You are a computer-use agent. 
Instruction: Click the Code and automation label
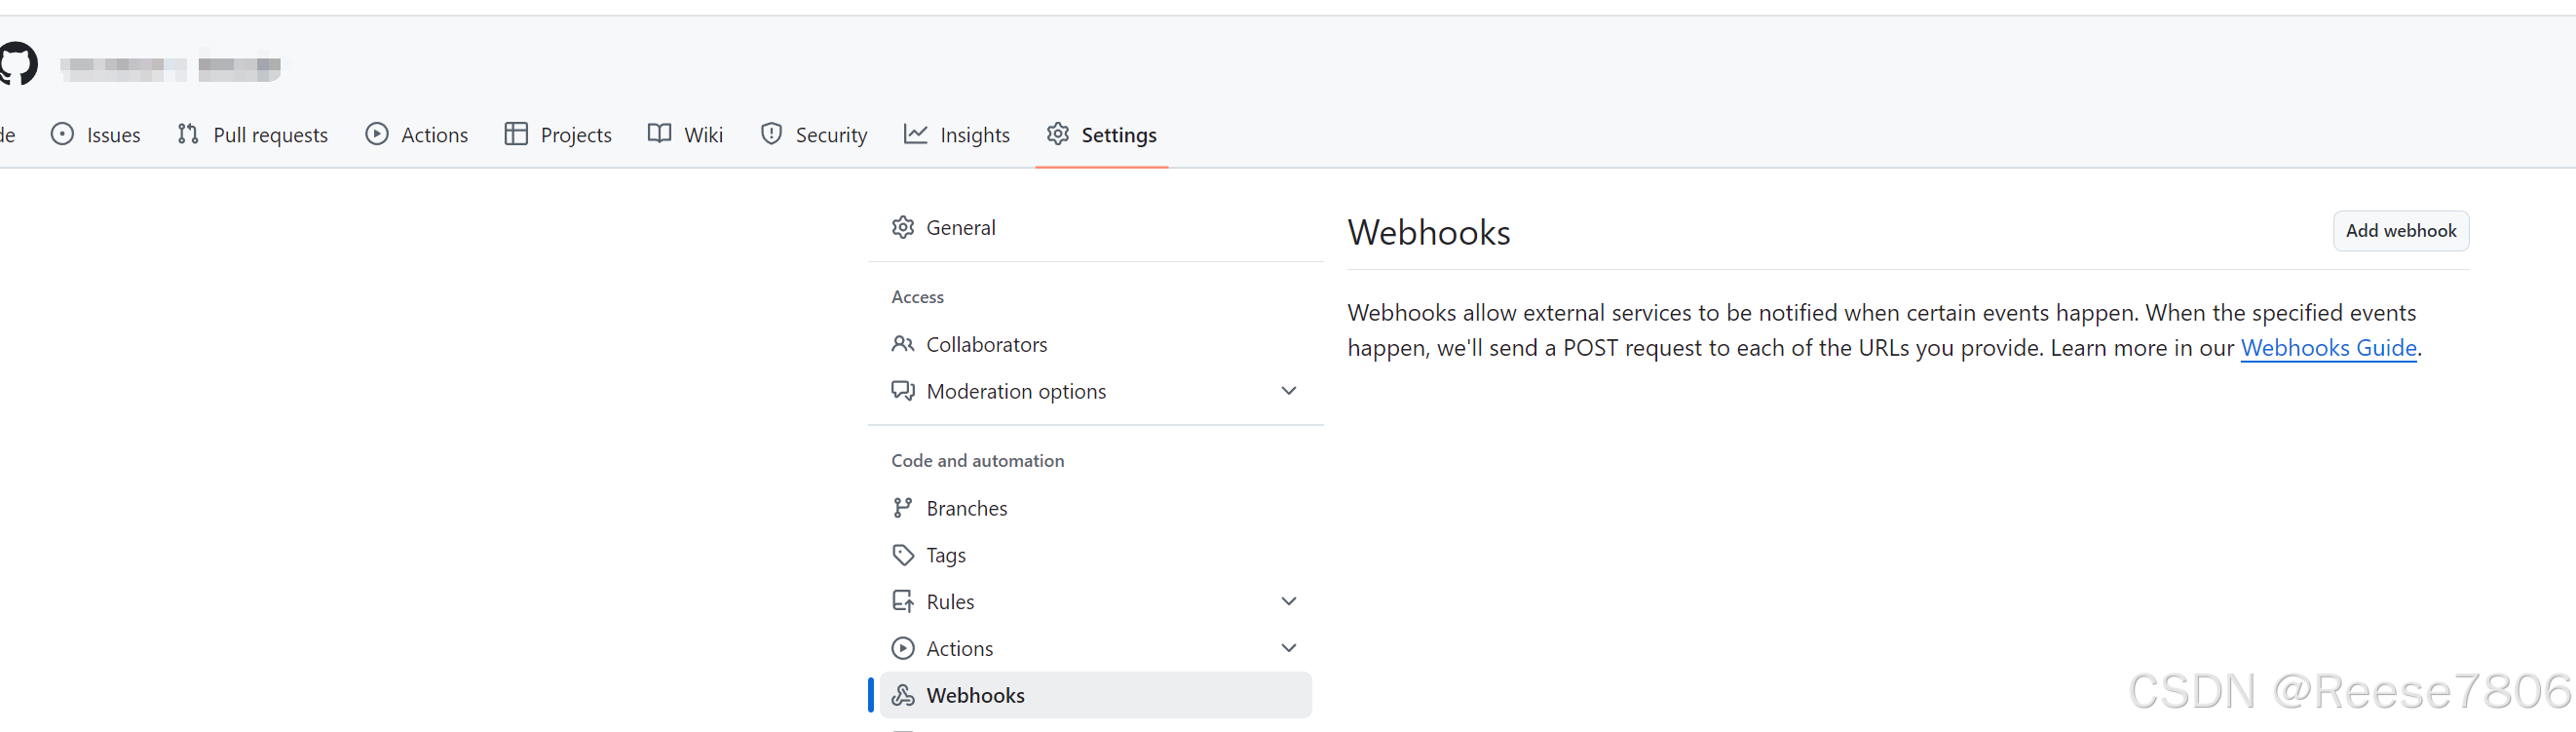[977, 461]
